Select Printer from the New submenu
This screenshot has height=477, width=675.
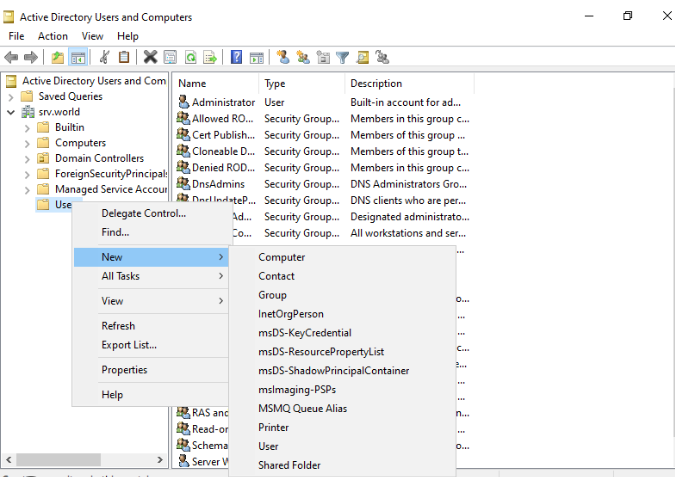pyautogui.click(x=342, y=427)
